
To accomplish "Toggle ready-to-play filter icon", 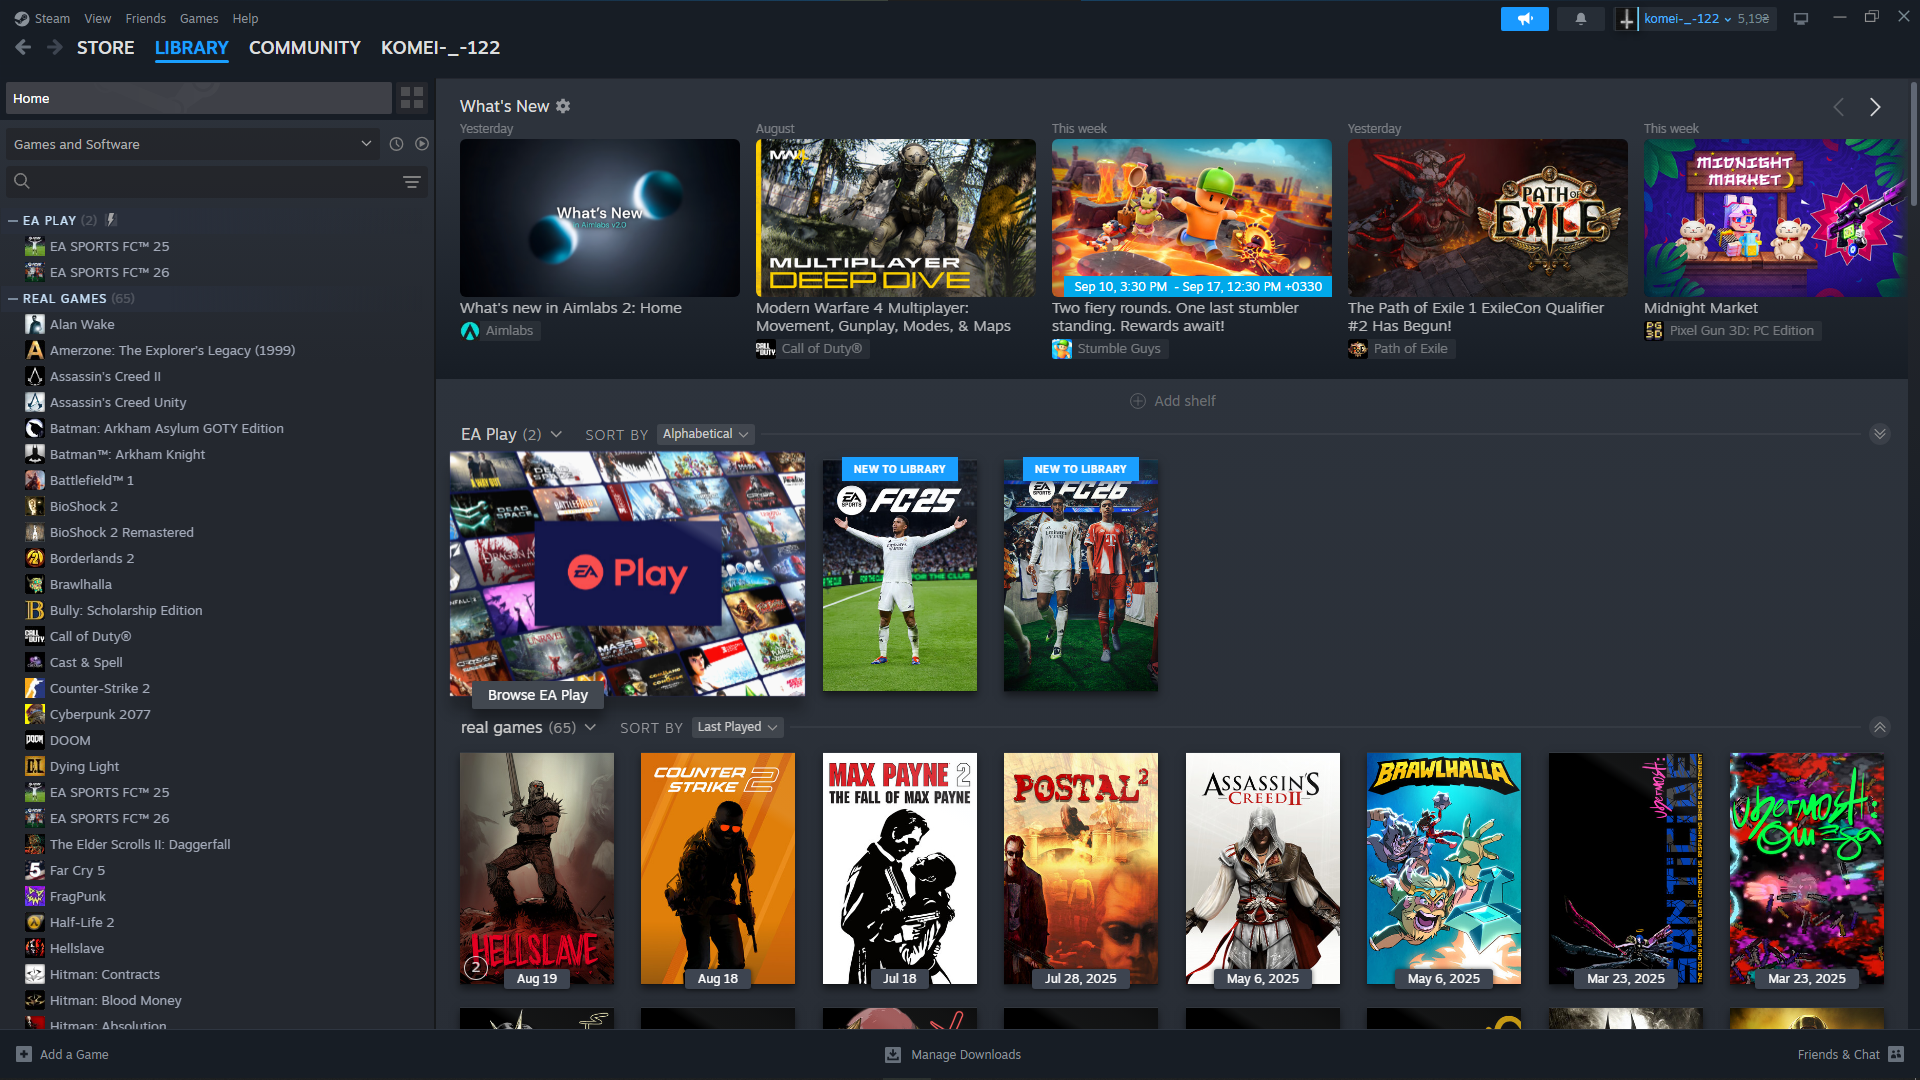I will click(x=422, y=144).
